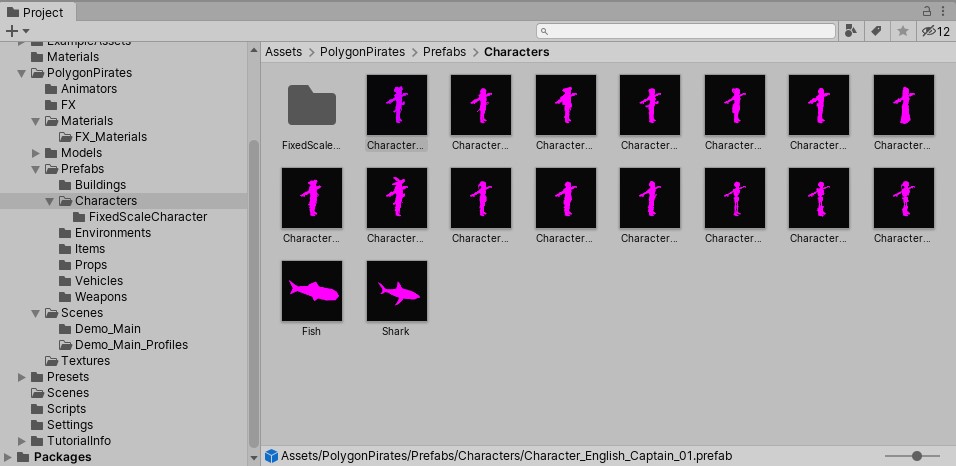Collapse the Materials folder containing FX_Materials
This screenshot has width=956, height=466.
(36, 121)
